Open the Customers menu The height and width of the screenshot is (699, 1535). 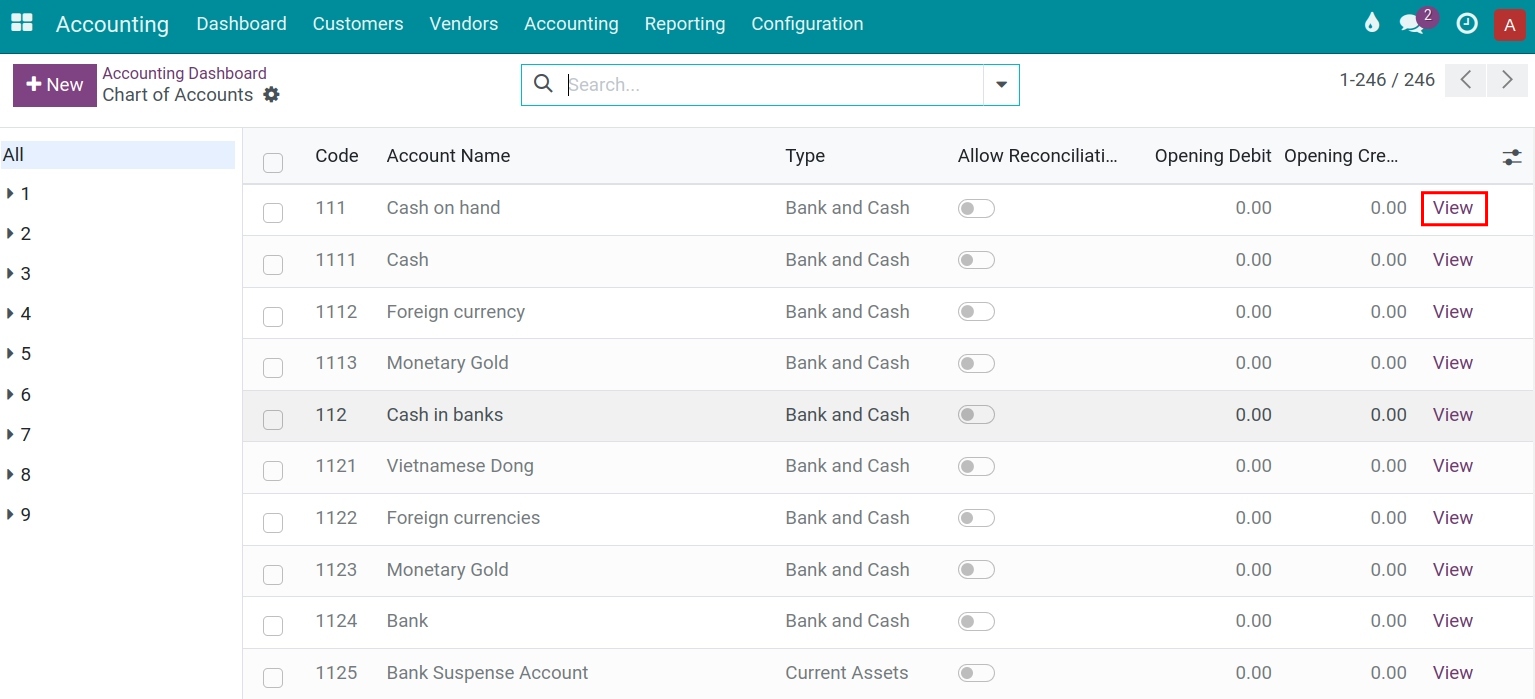[358, 23]
